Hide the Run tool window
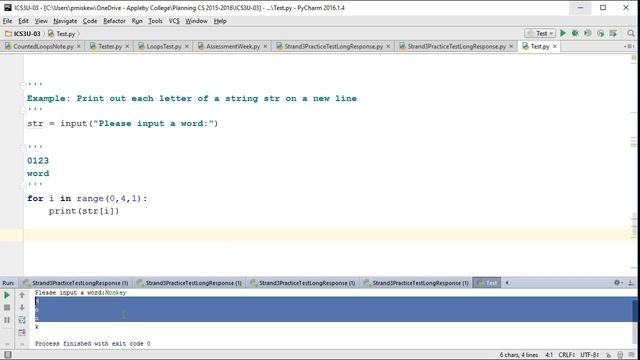640x360 pixels. [x=631, y=282]
